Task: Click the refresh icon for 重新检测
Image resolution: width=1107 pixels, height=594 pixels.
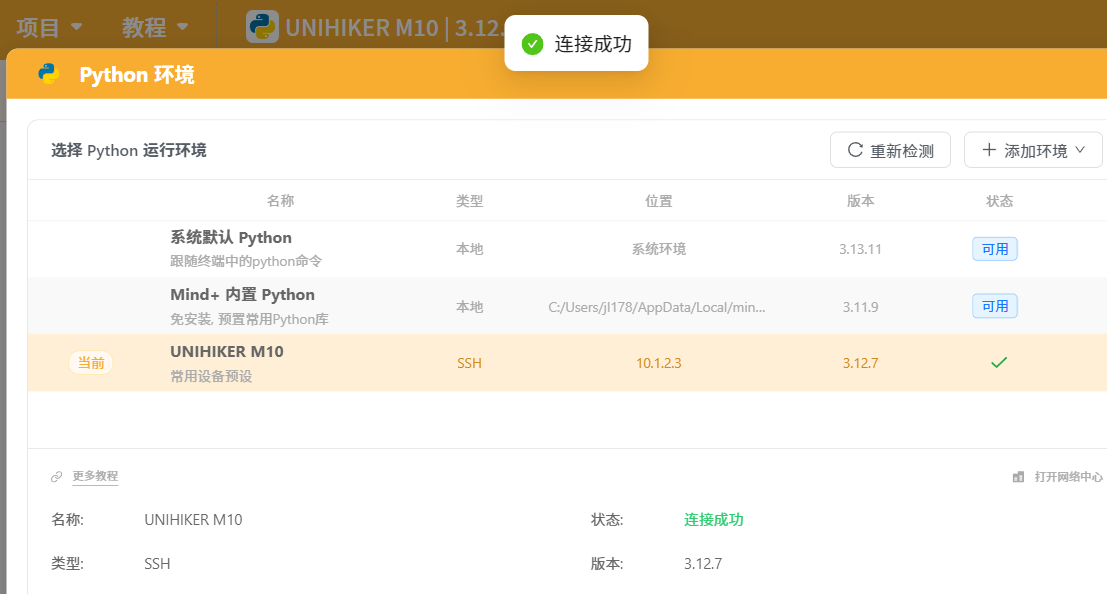Action: (x=855, y=150)
